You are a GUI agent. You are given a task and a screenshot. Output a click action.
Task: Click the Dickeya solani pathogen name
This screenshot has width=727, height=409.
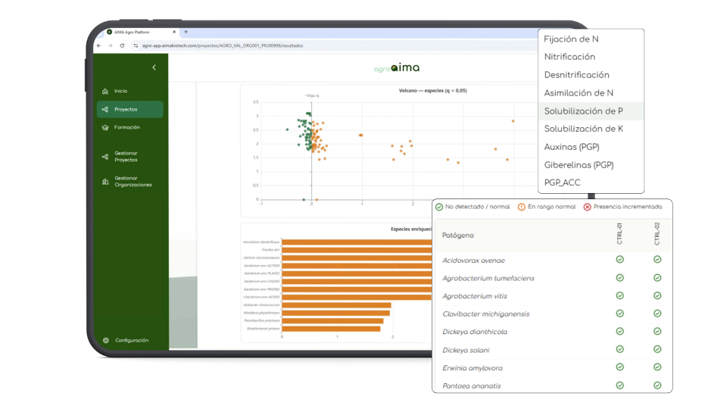(466, 350)
